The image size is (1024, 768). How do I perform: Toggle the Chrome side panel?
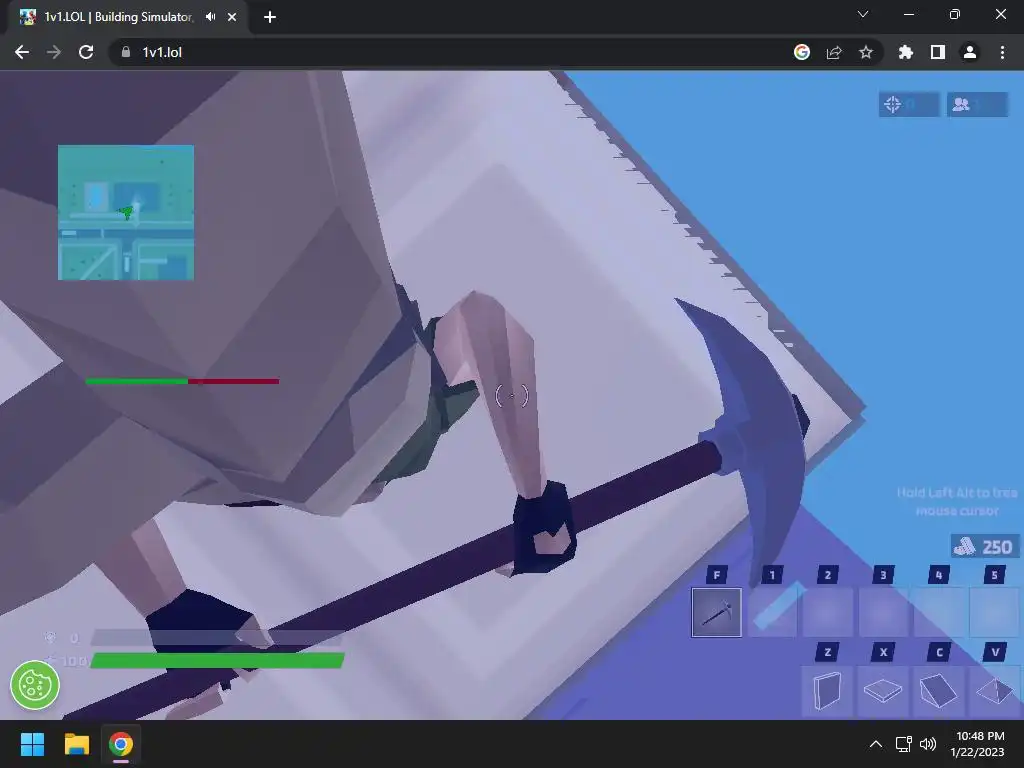(938, 52)
